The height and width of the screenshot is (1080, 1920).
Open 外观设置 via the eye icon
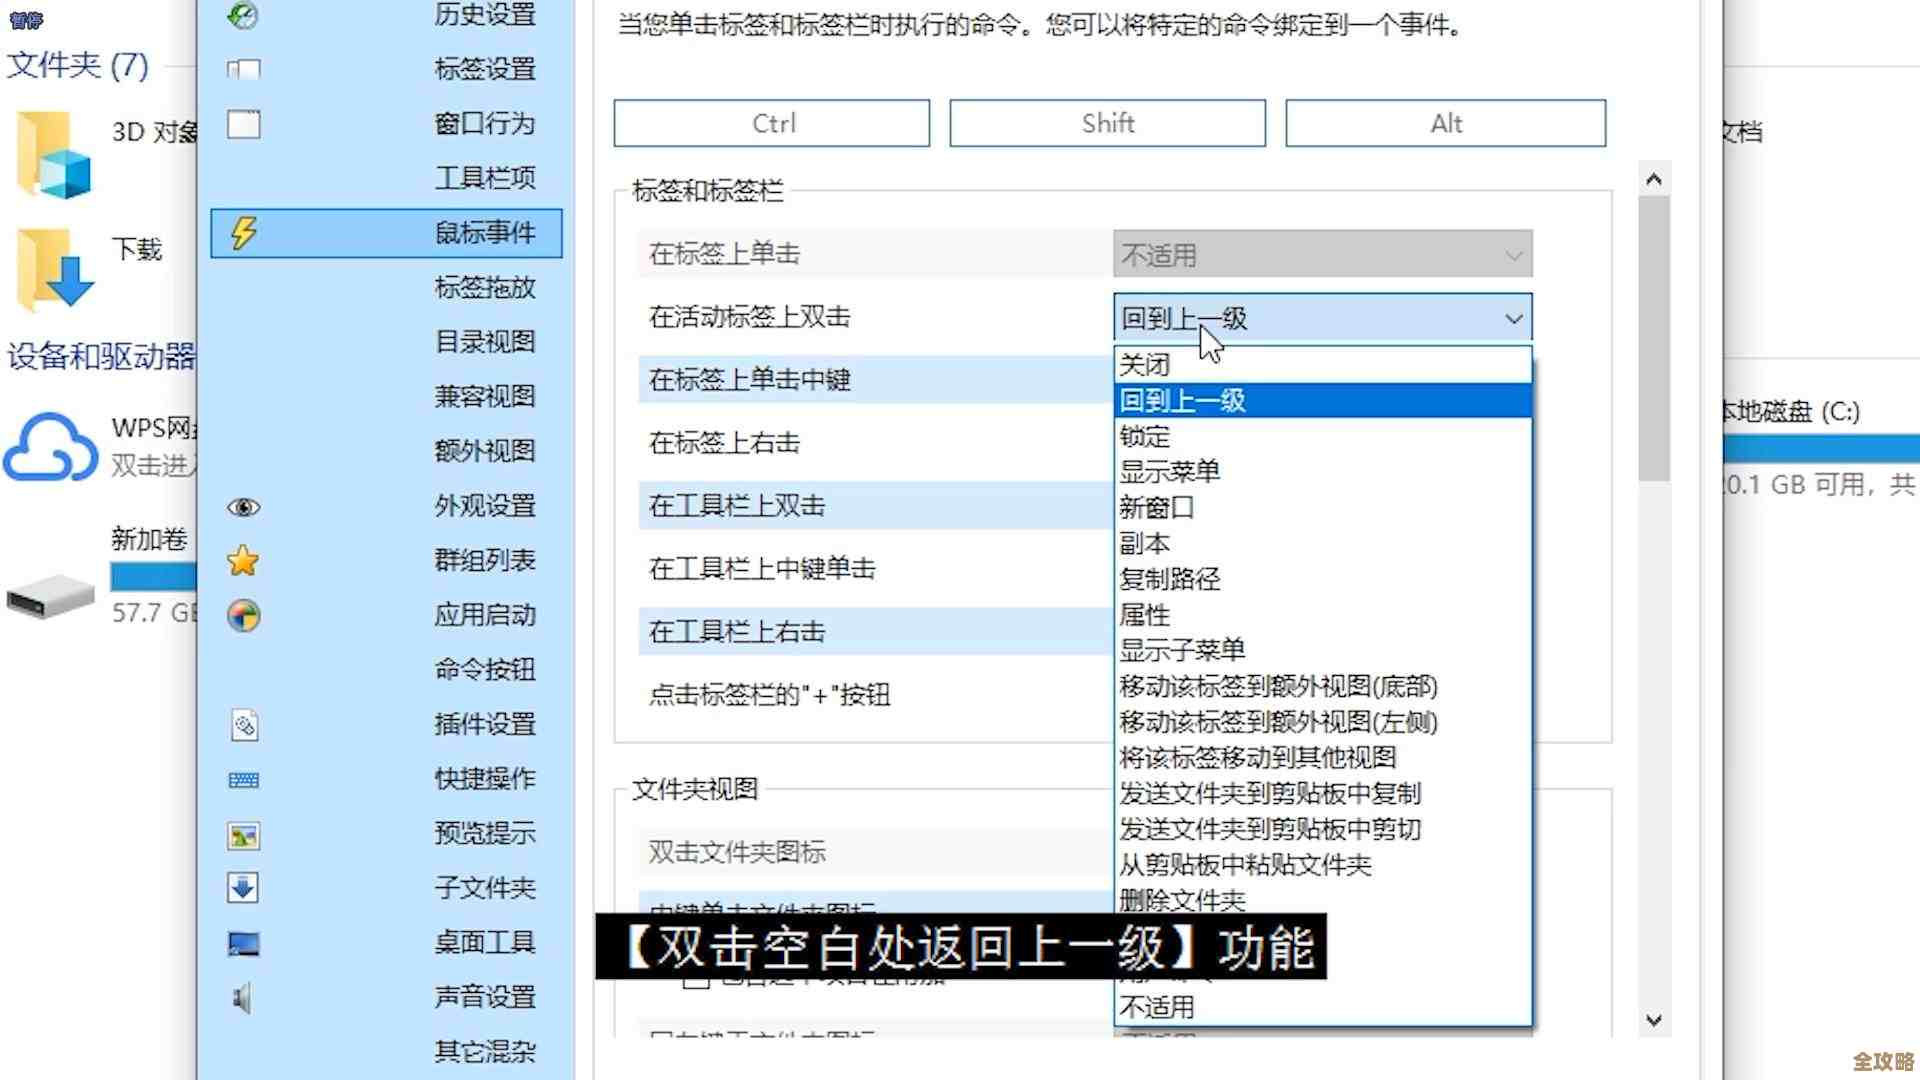[242, 507]
